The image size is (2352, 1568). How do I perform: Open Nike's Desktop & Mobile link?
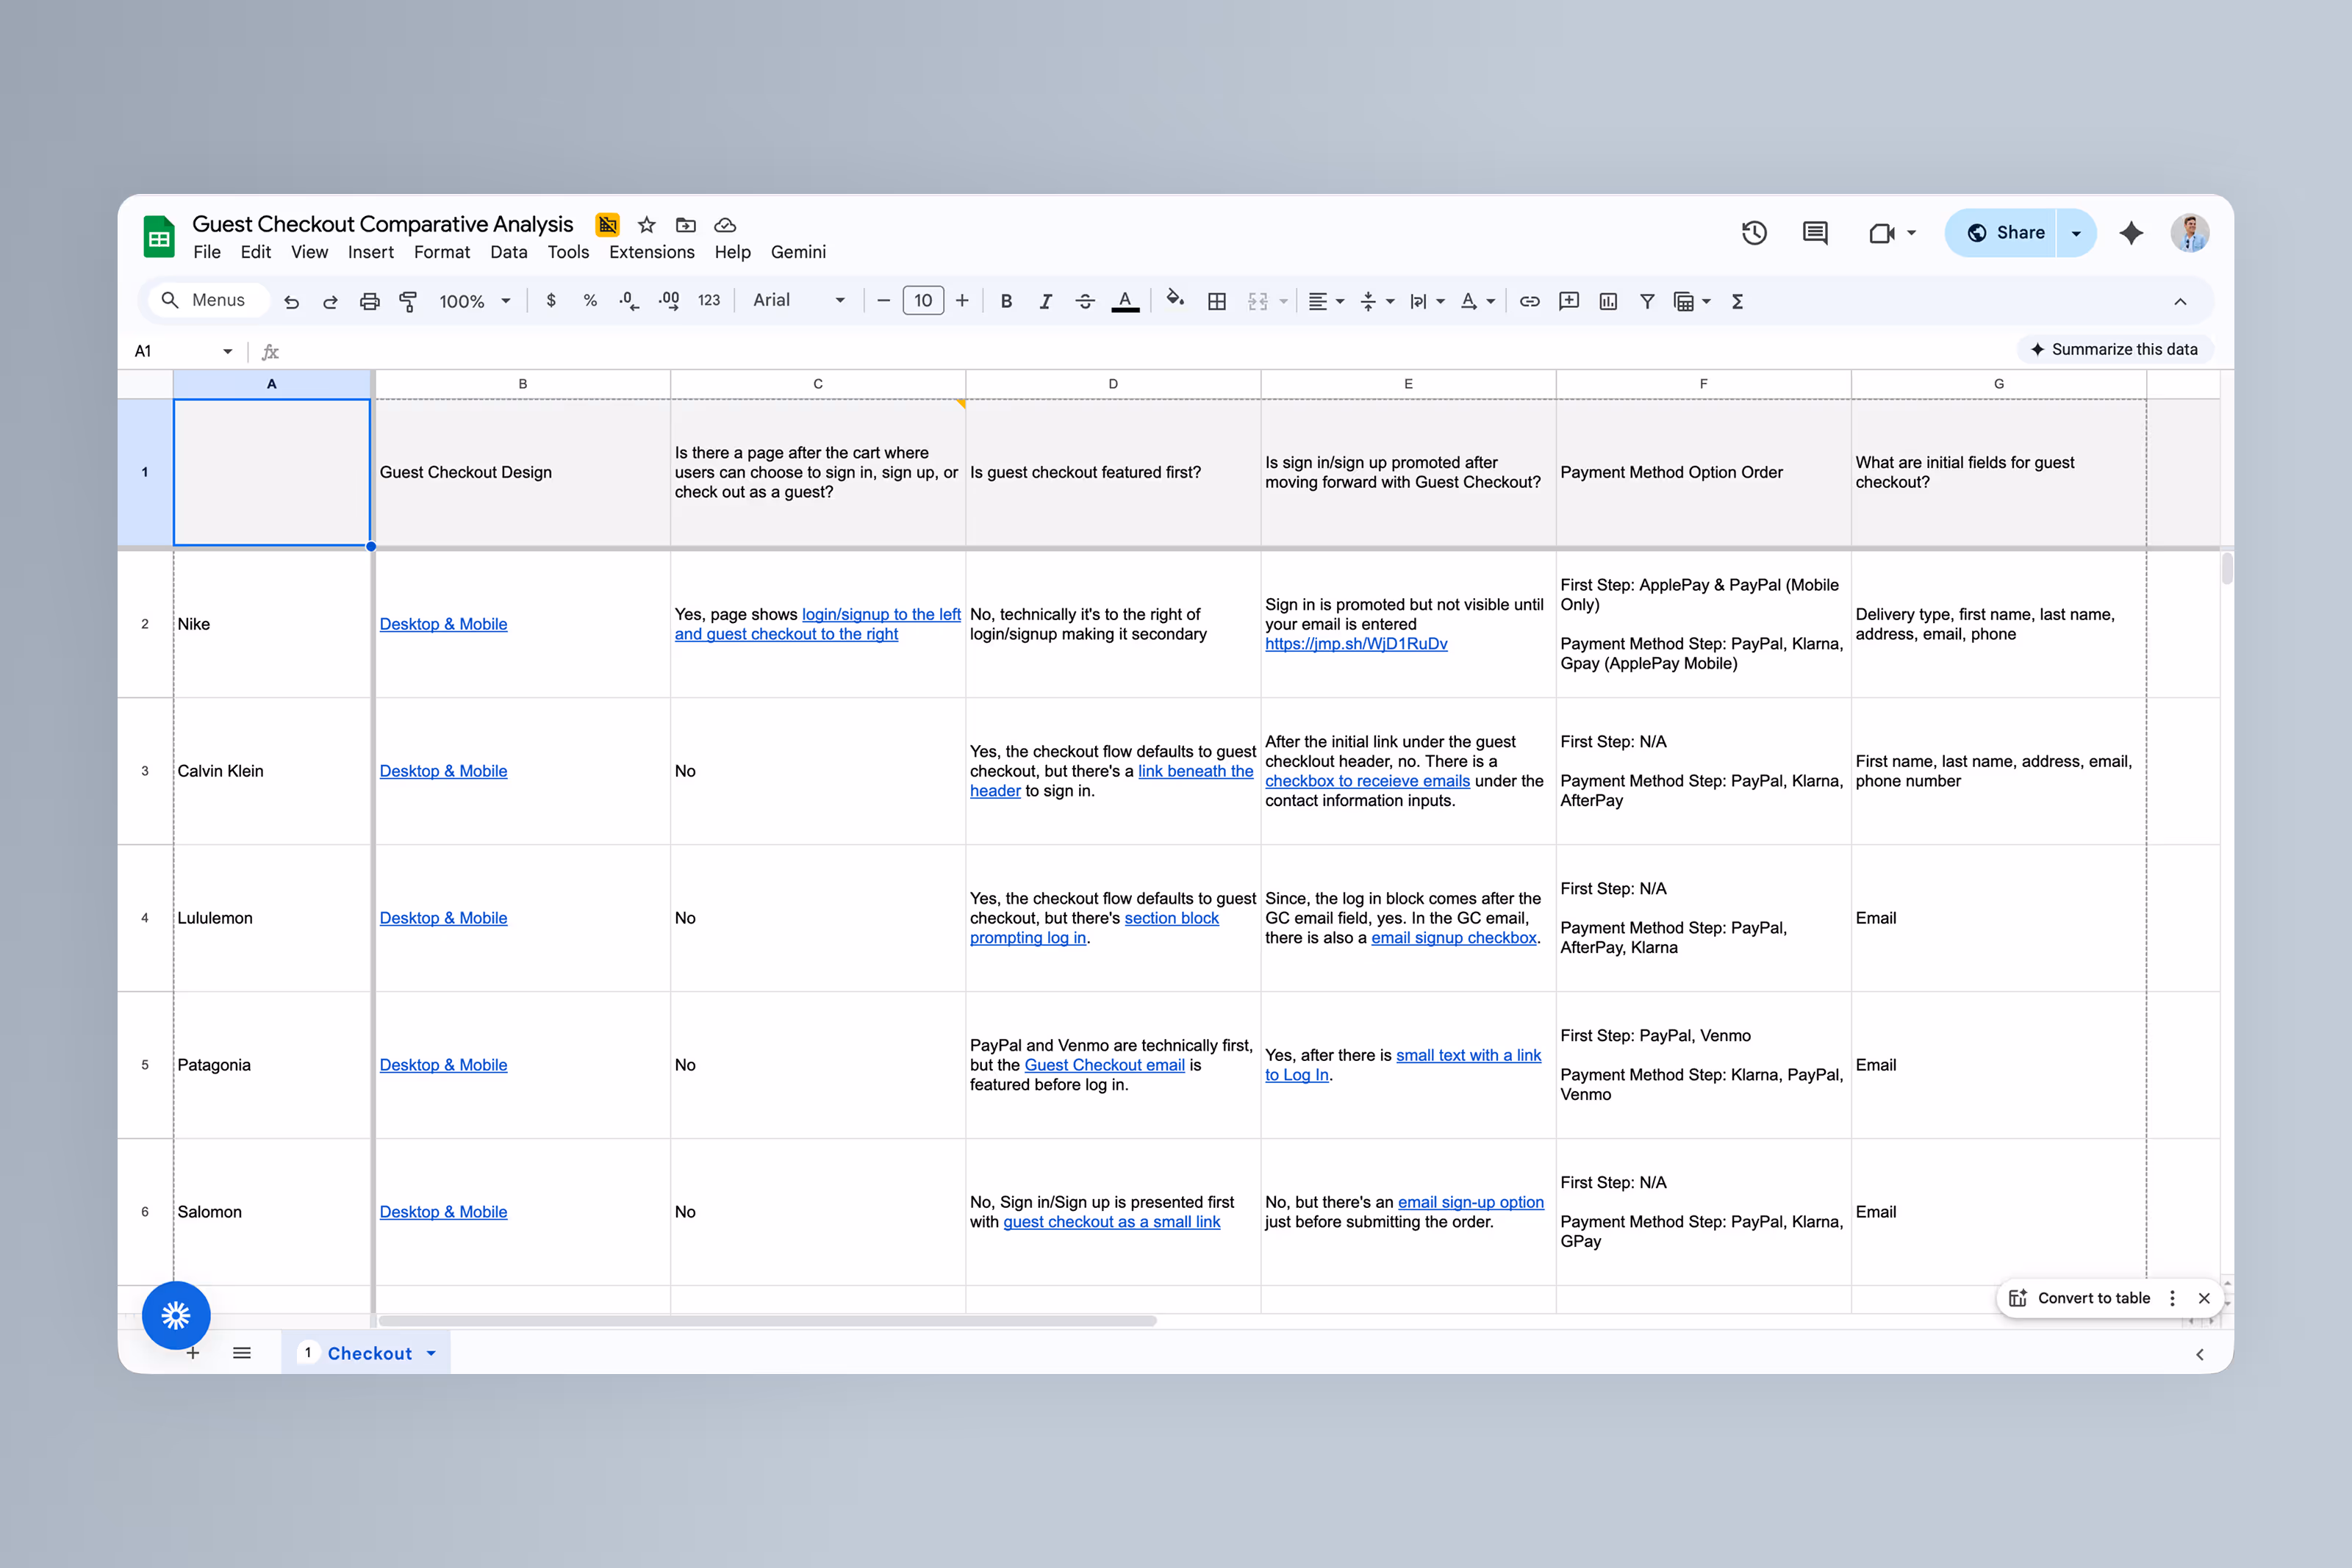[443, 623]
